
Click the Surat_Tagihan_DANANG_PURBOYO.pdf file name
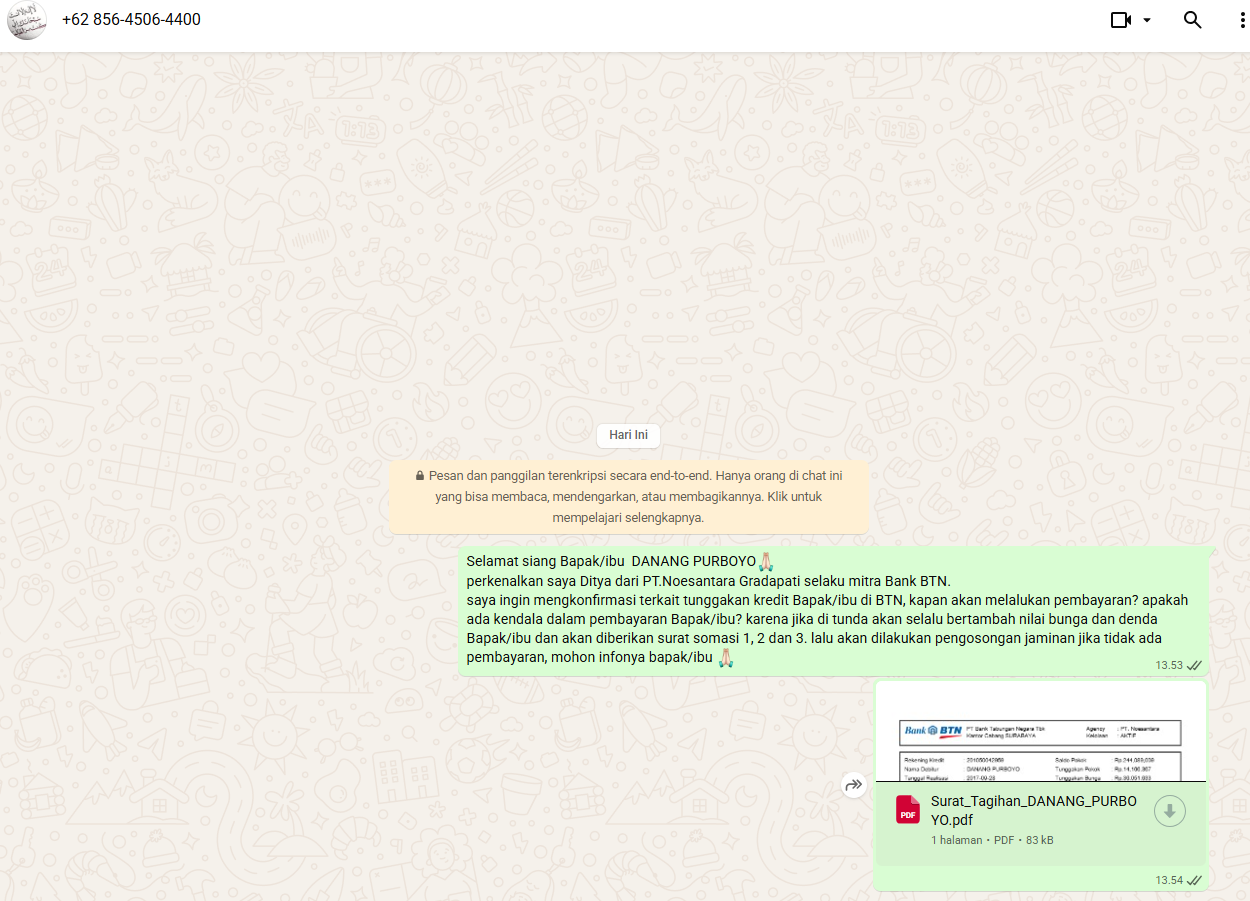point(1033,810)
